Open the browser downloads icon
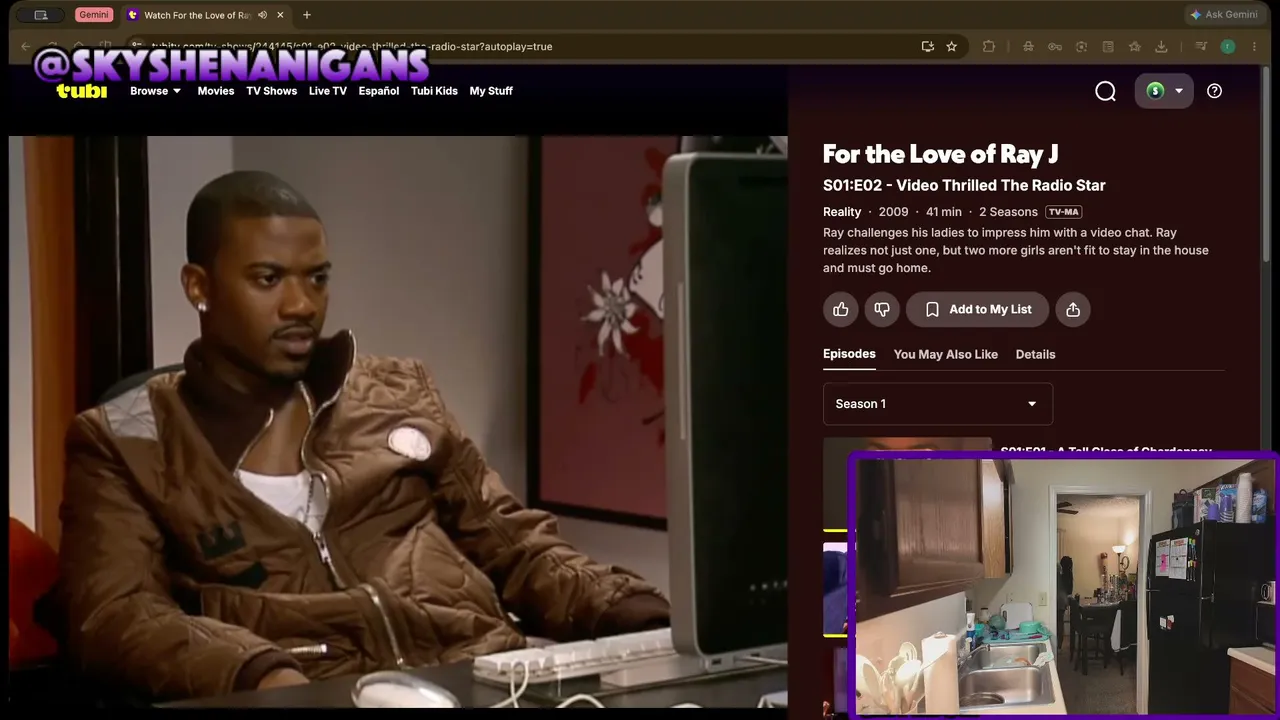Viewport: 1280px width, 720px height. [x=1161, y=46]
